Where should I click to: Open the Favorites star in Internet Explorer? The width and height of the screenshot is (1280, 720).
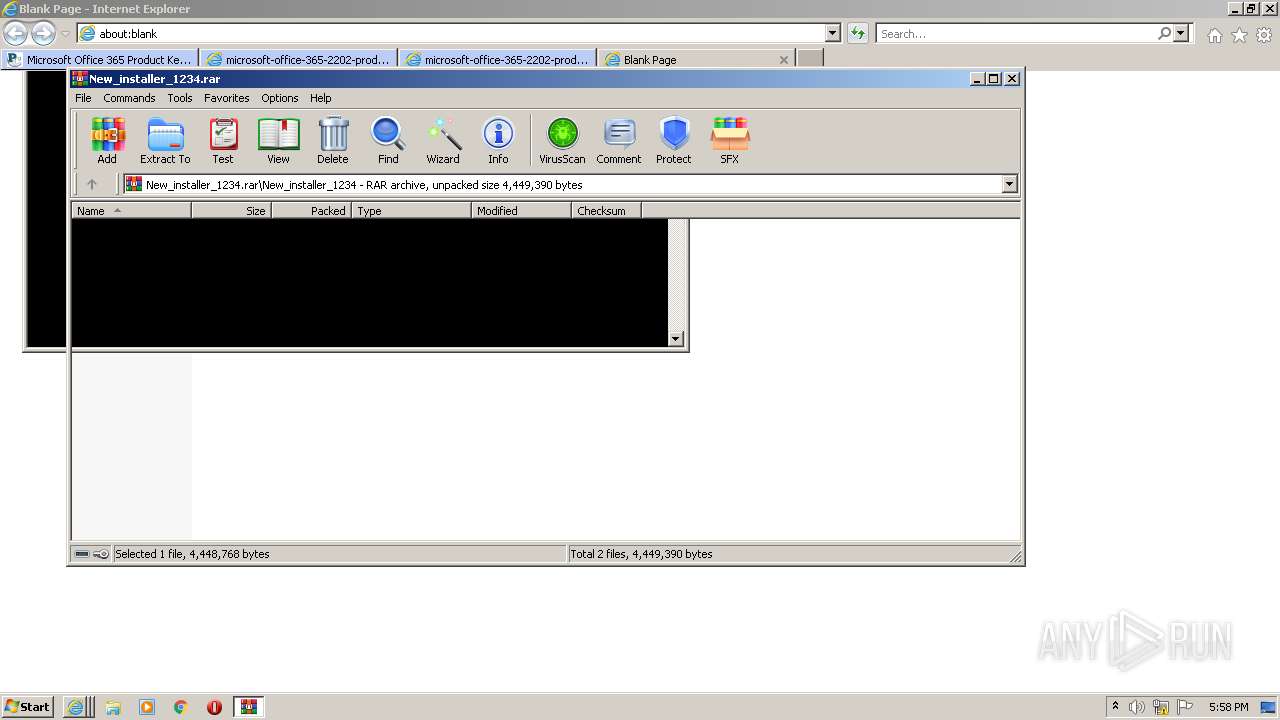pyautogui.click(x=1239, y=35)
